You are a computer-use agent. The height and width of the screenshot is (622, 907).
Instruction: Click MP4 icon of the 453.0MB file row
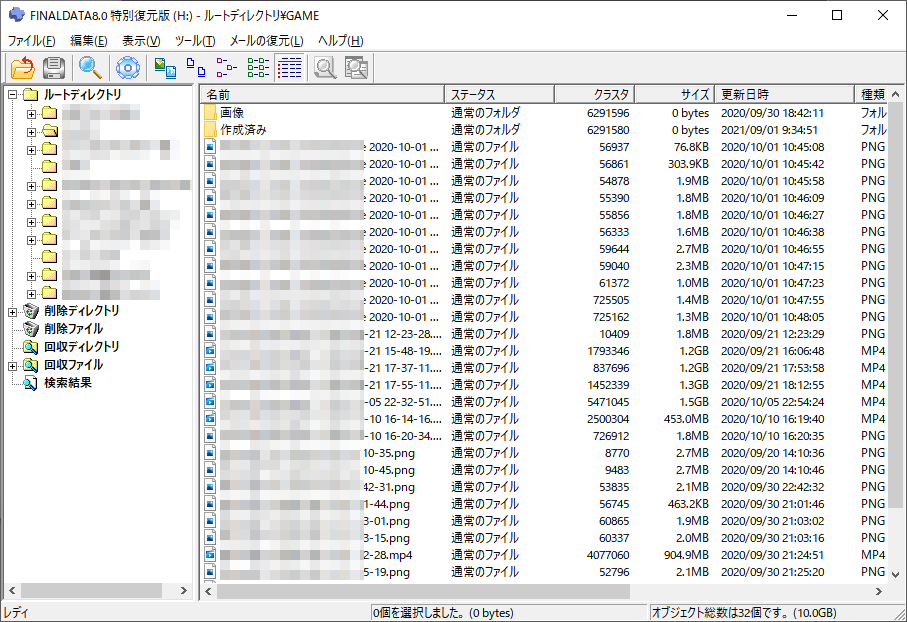click(210, 418)
